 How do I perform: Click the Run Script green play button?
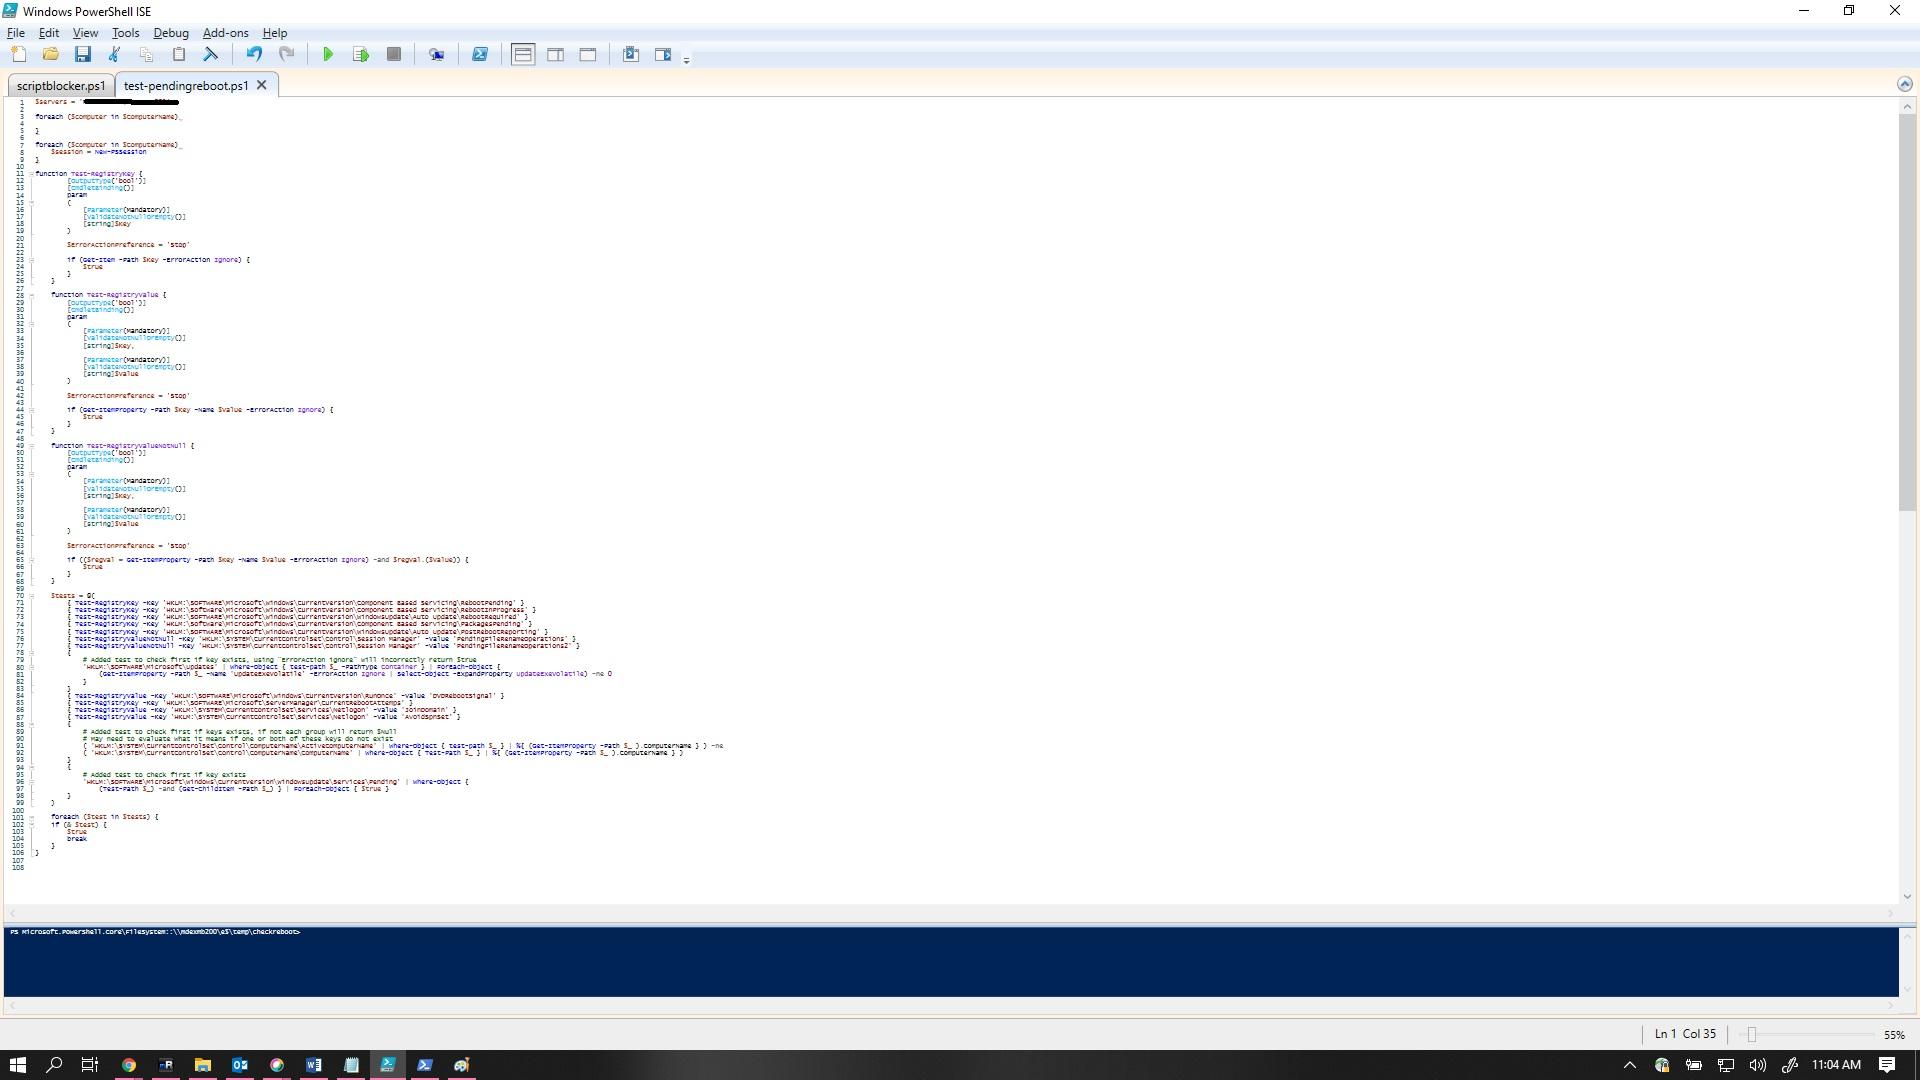coord(328,55)
